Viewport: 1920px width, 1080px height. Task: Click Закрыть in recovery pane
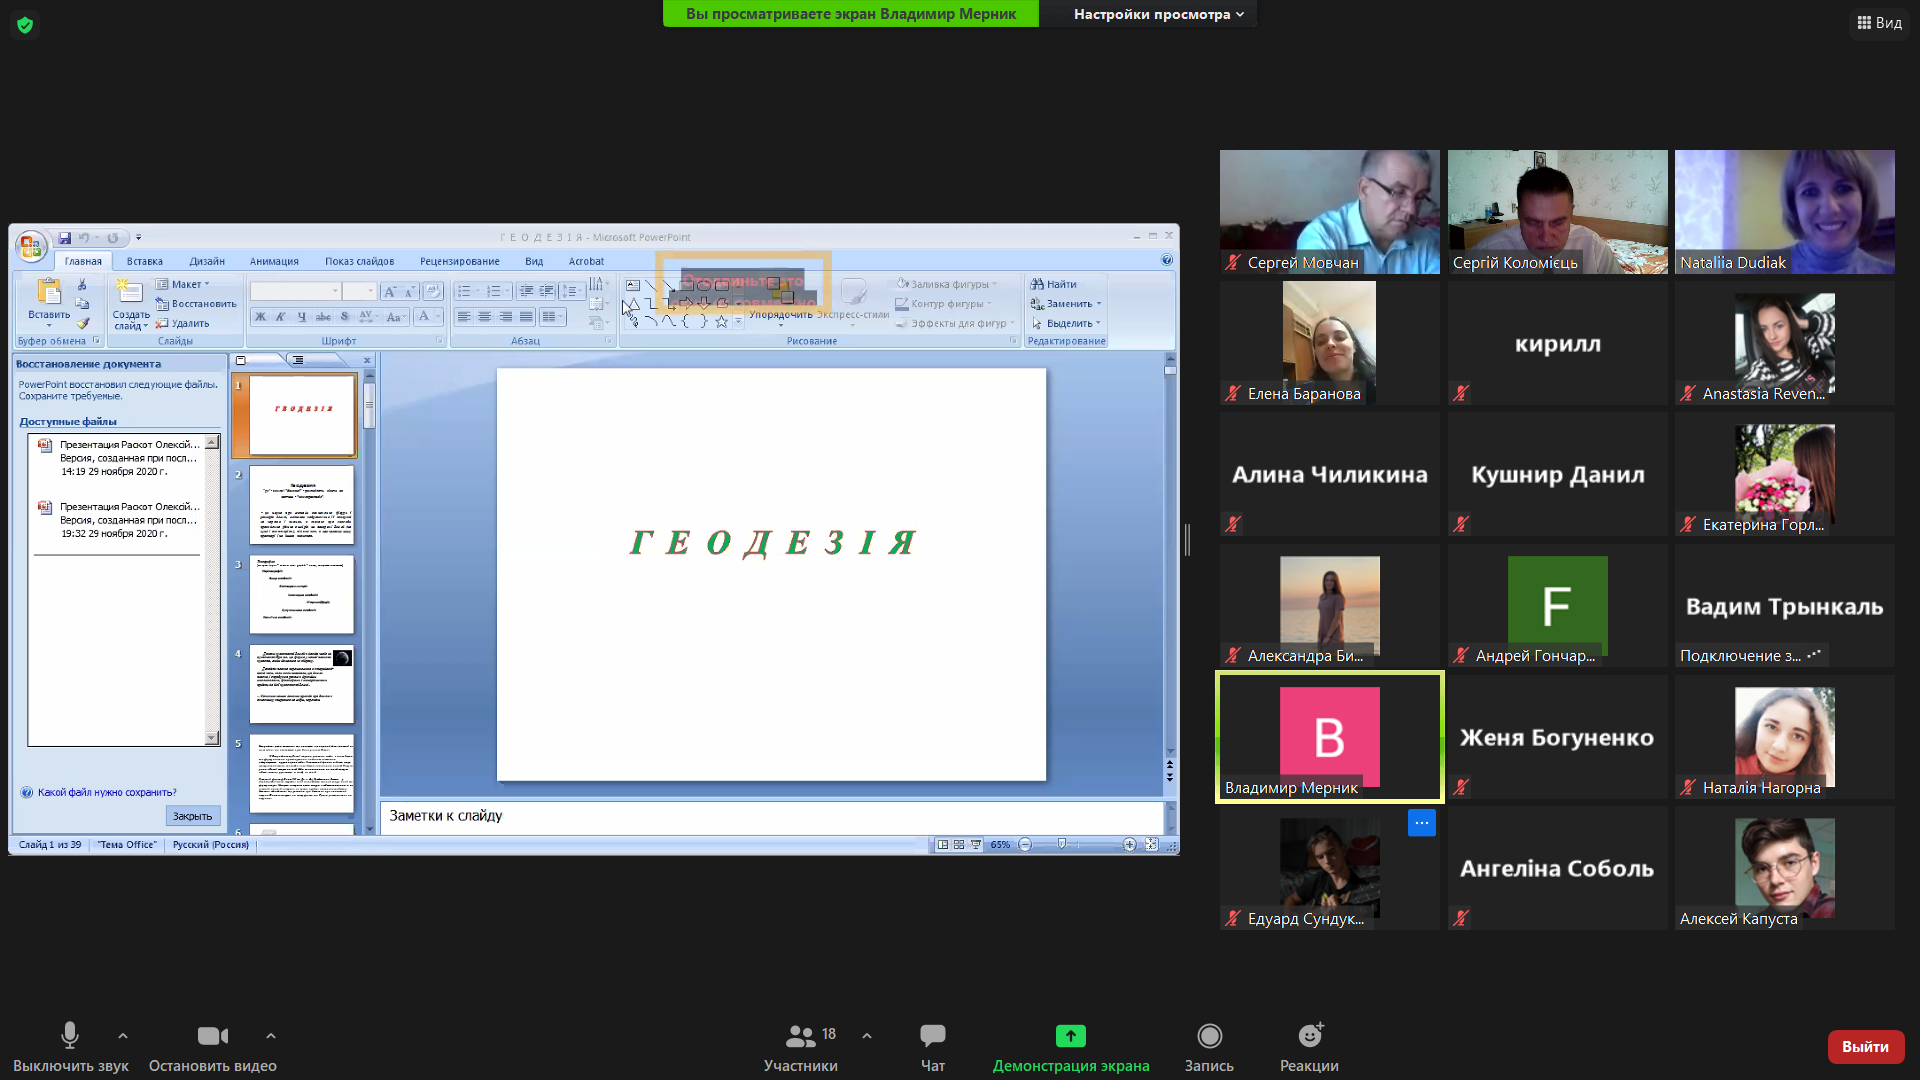(x=192, y=816)
